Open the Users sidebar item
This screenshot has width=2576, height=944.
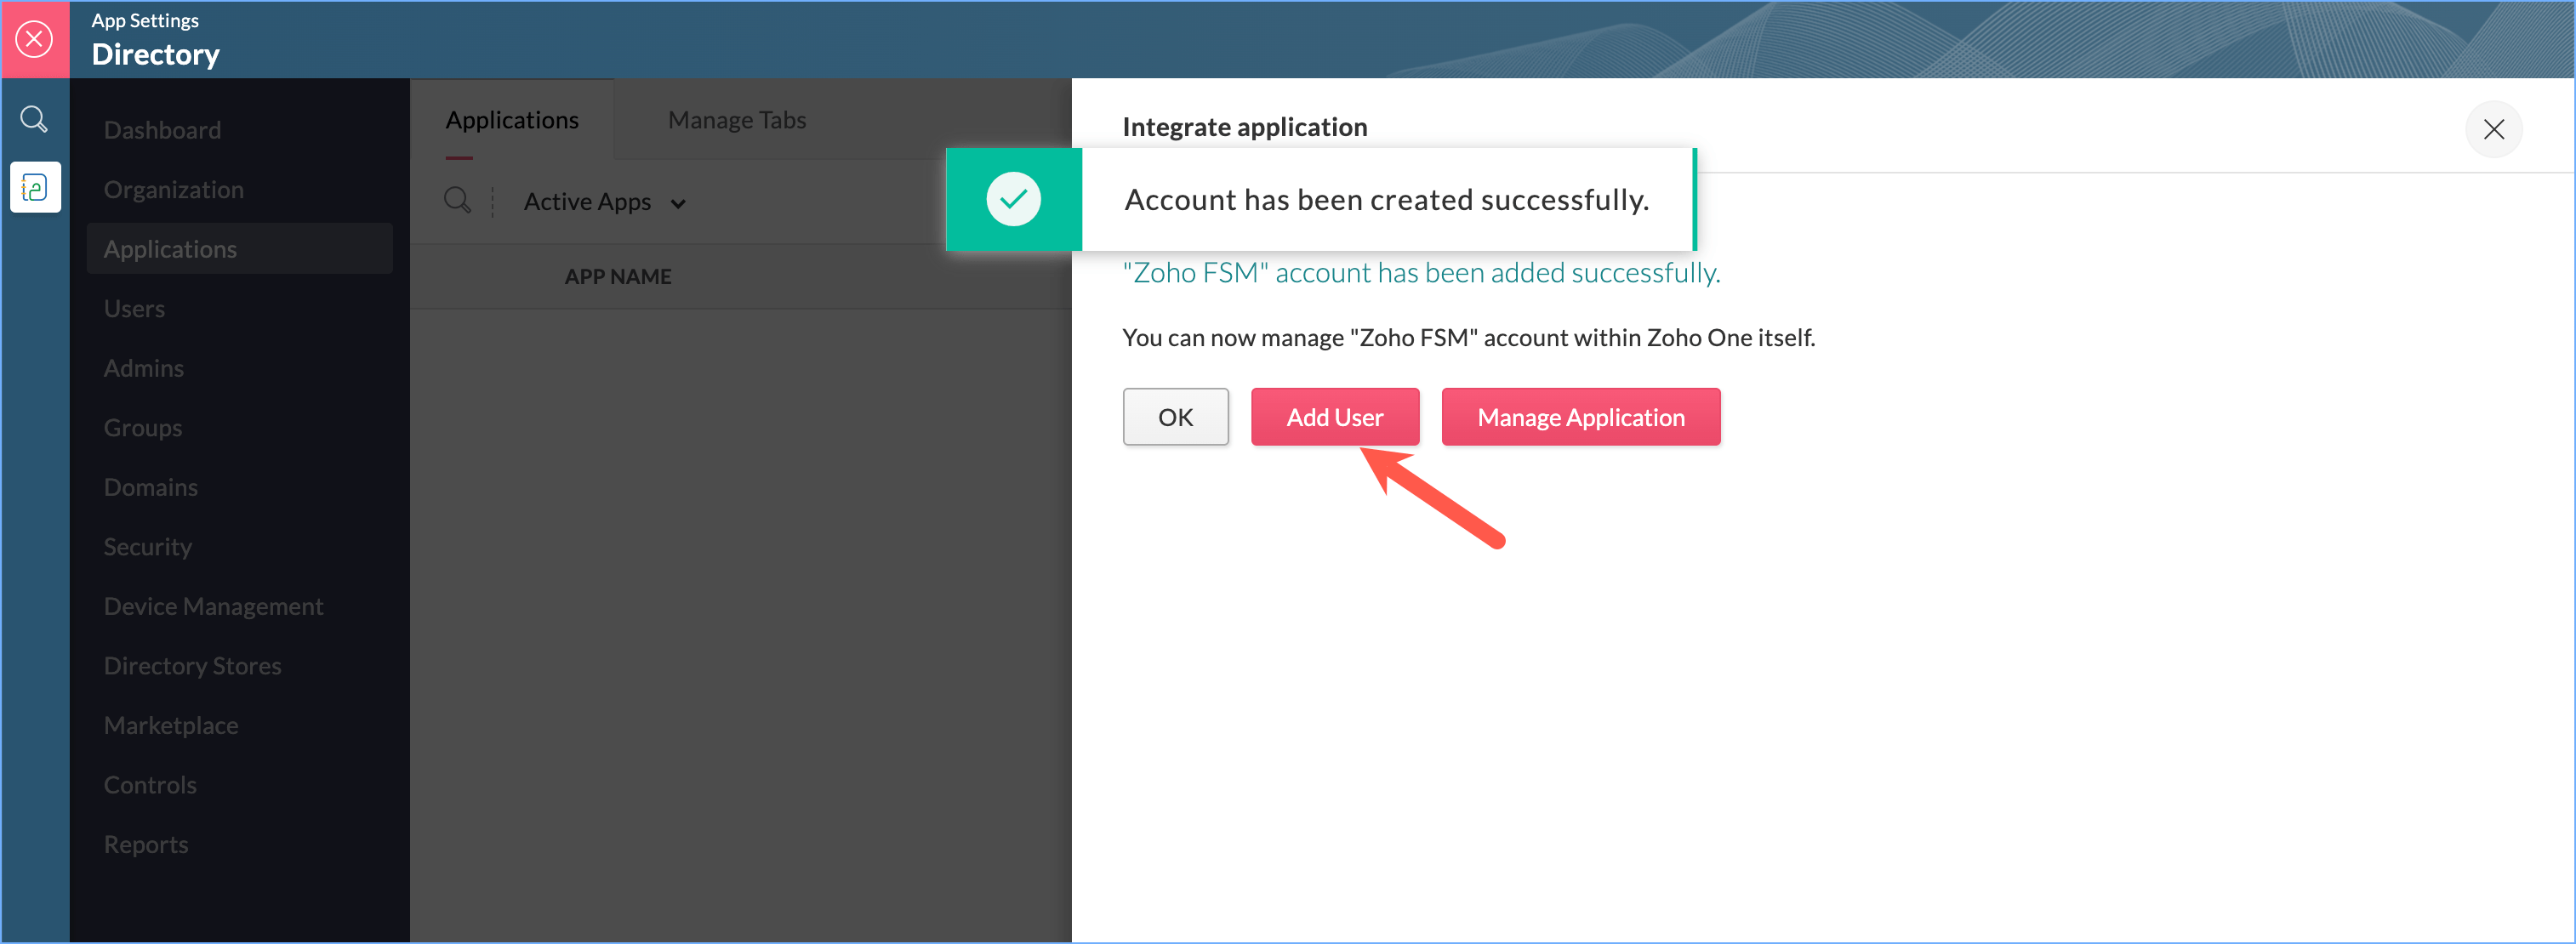point(134,308)
